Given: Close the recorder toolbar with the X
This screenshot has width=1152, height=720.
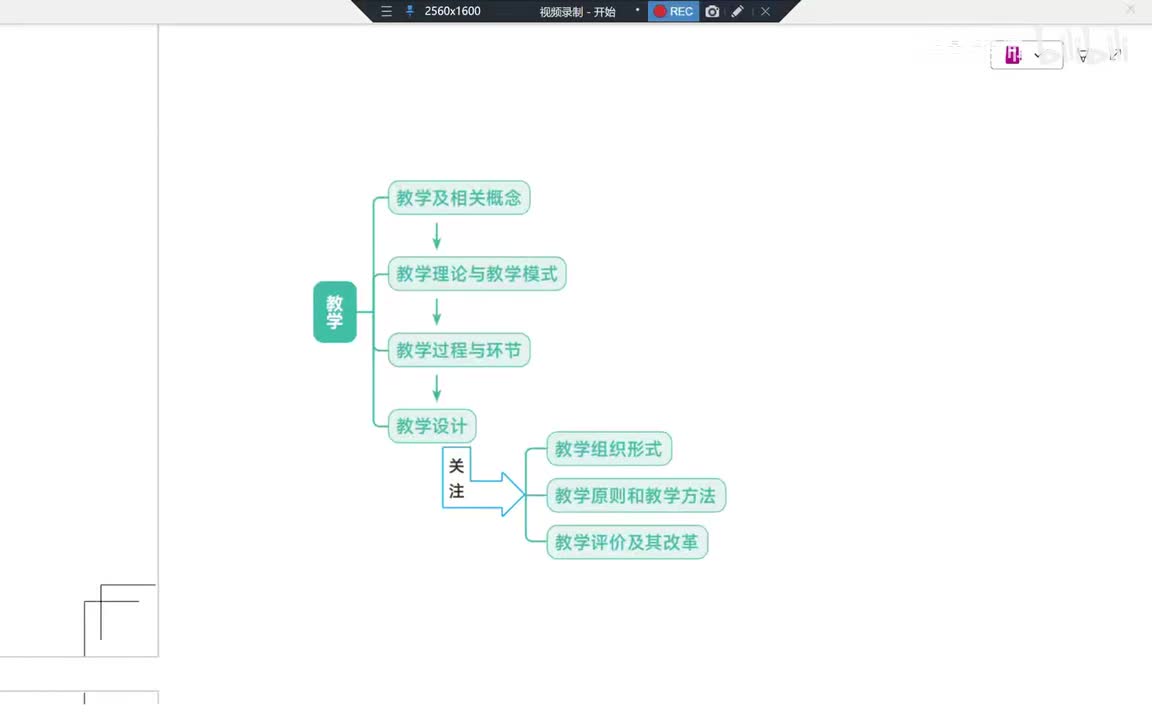Looking at the screenshot, I should [766, 11].
